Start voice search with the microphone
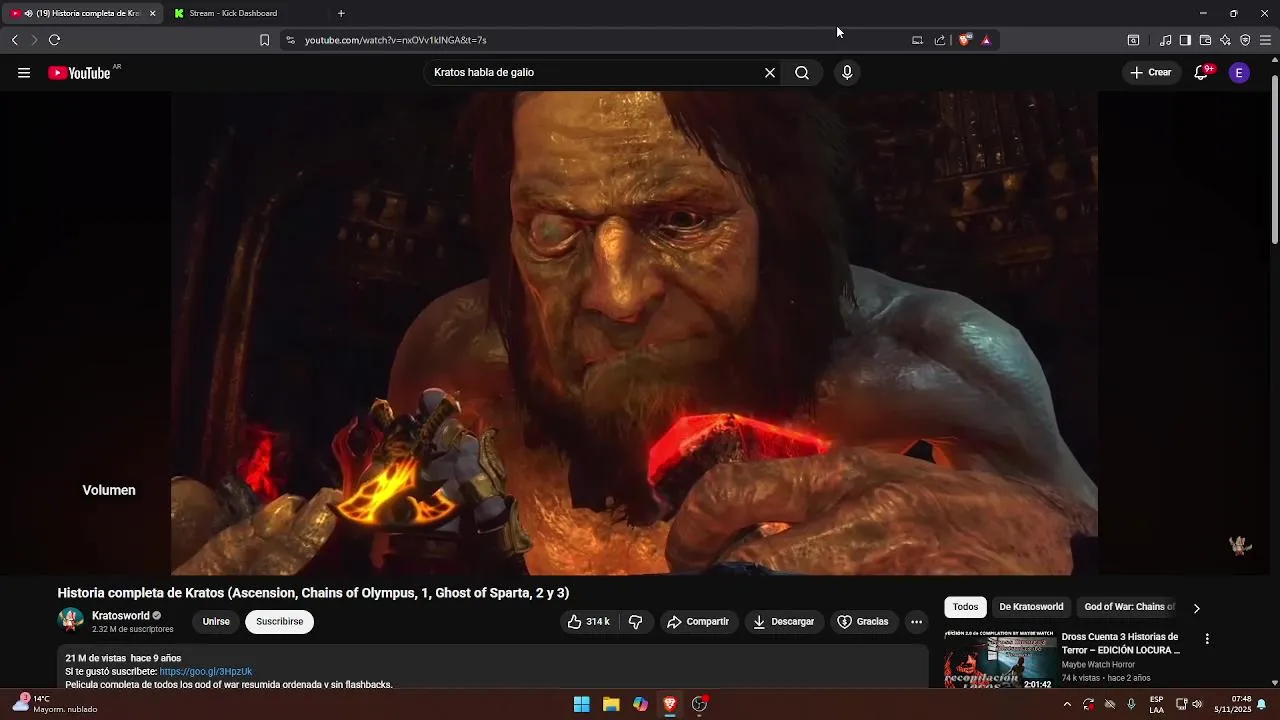This screenshot has width=1280, height=720. [847, 73]
